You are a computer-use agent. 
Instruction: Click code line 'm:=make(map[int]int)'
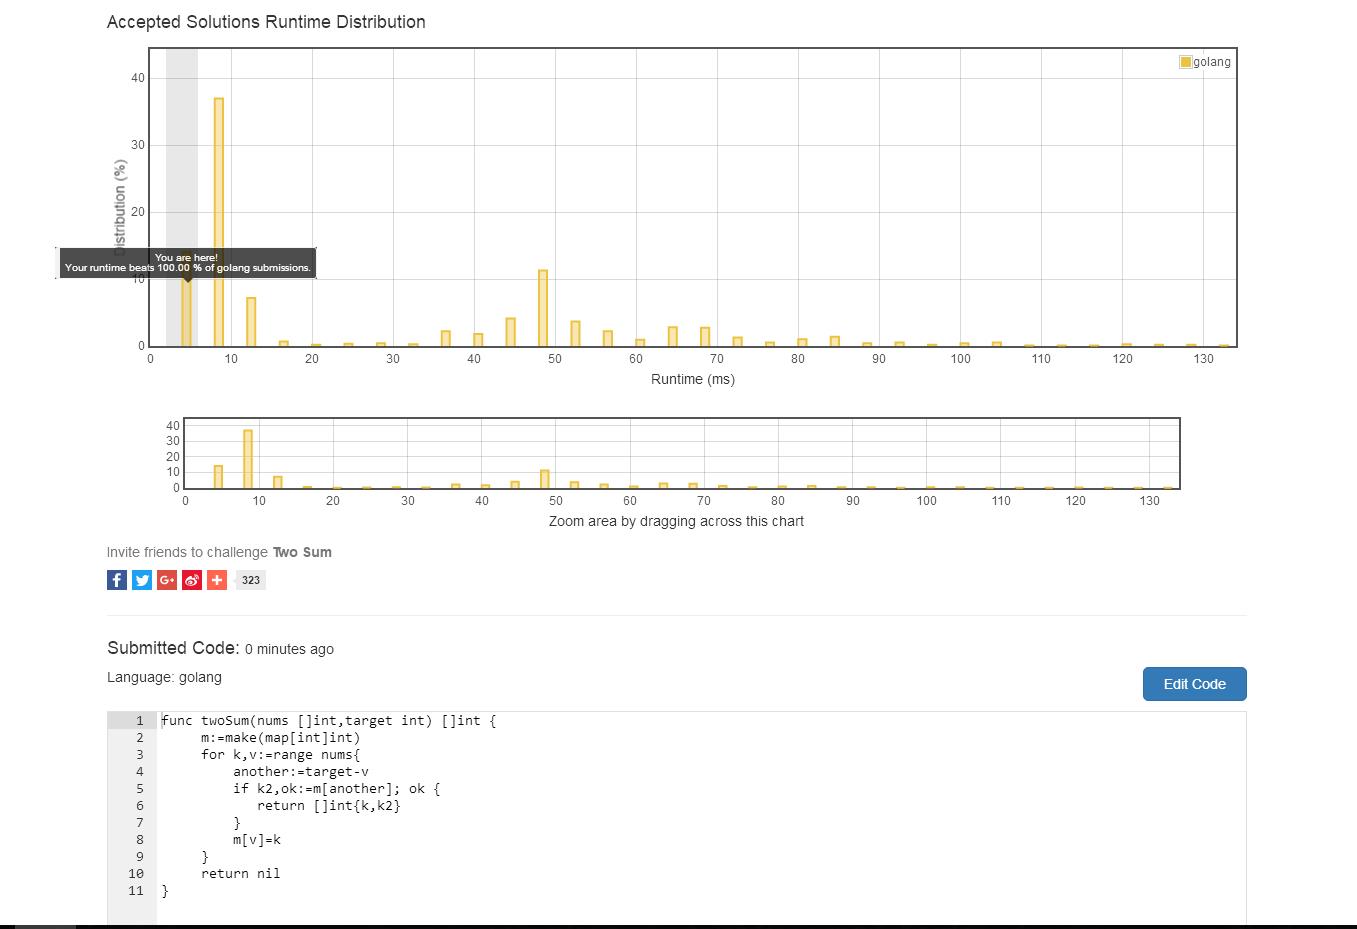(x=281, y=737)
